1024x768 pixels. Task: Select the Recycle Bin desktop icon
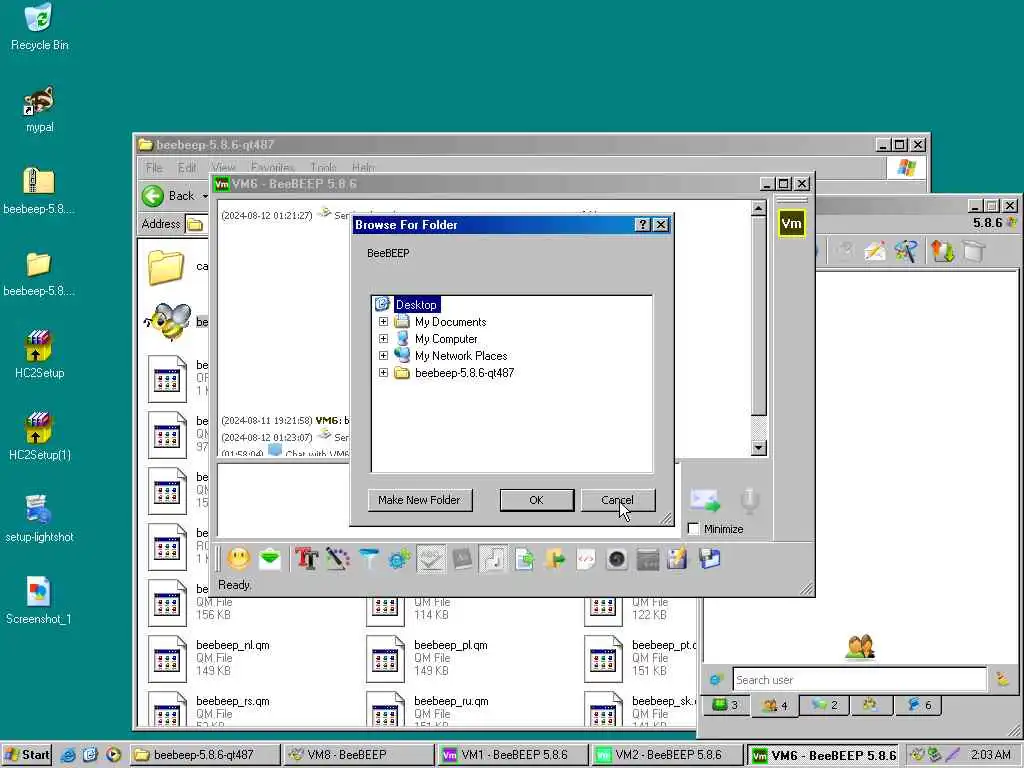click(39, 27)
